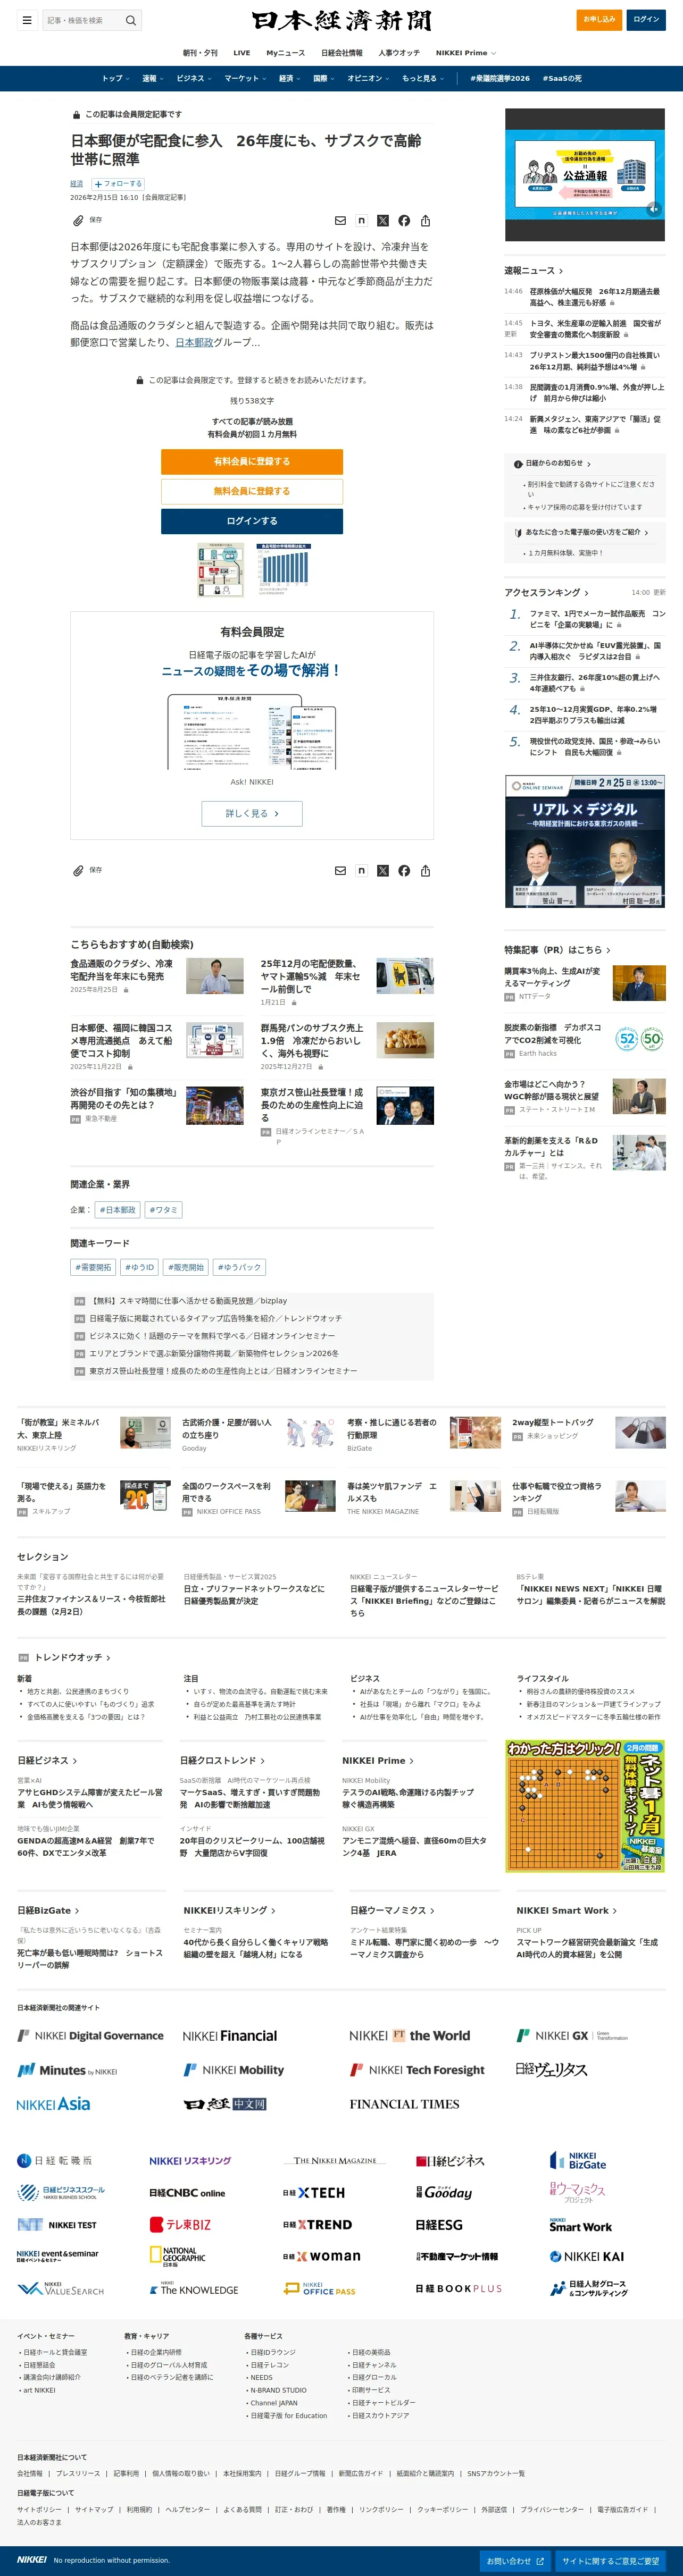Click the #ワタミ company tag
This screenshot has width=683, height=2576.
click(163, 1210)
